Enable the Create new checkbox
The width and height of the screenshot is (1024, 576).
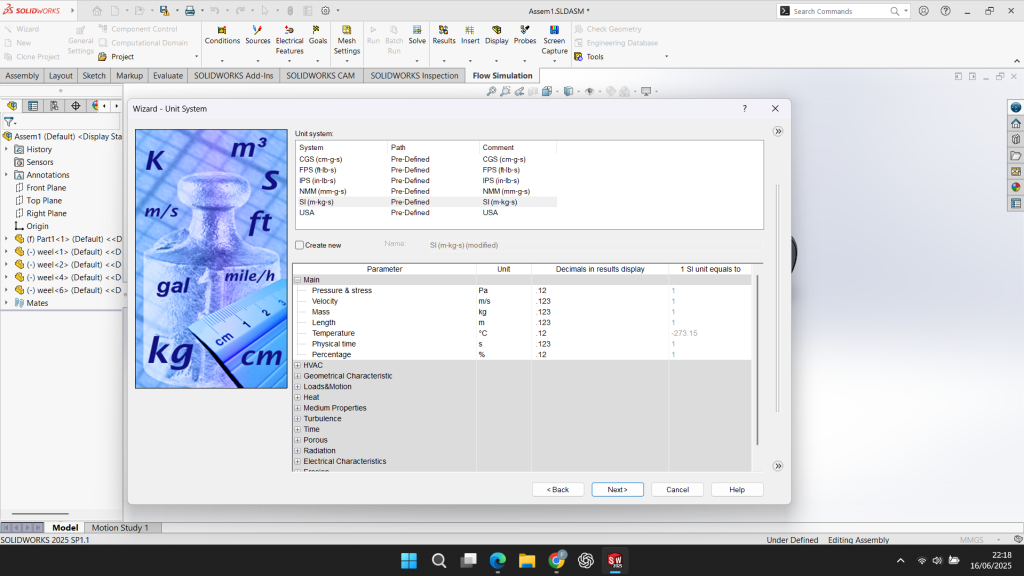coord(300,245)
